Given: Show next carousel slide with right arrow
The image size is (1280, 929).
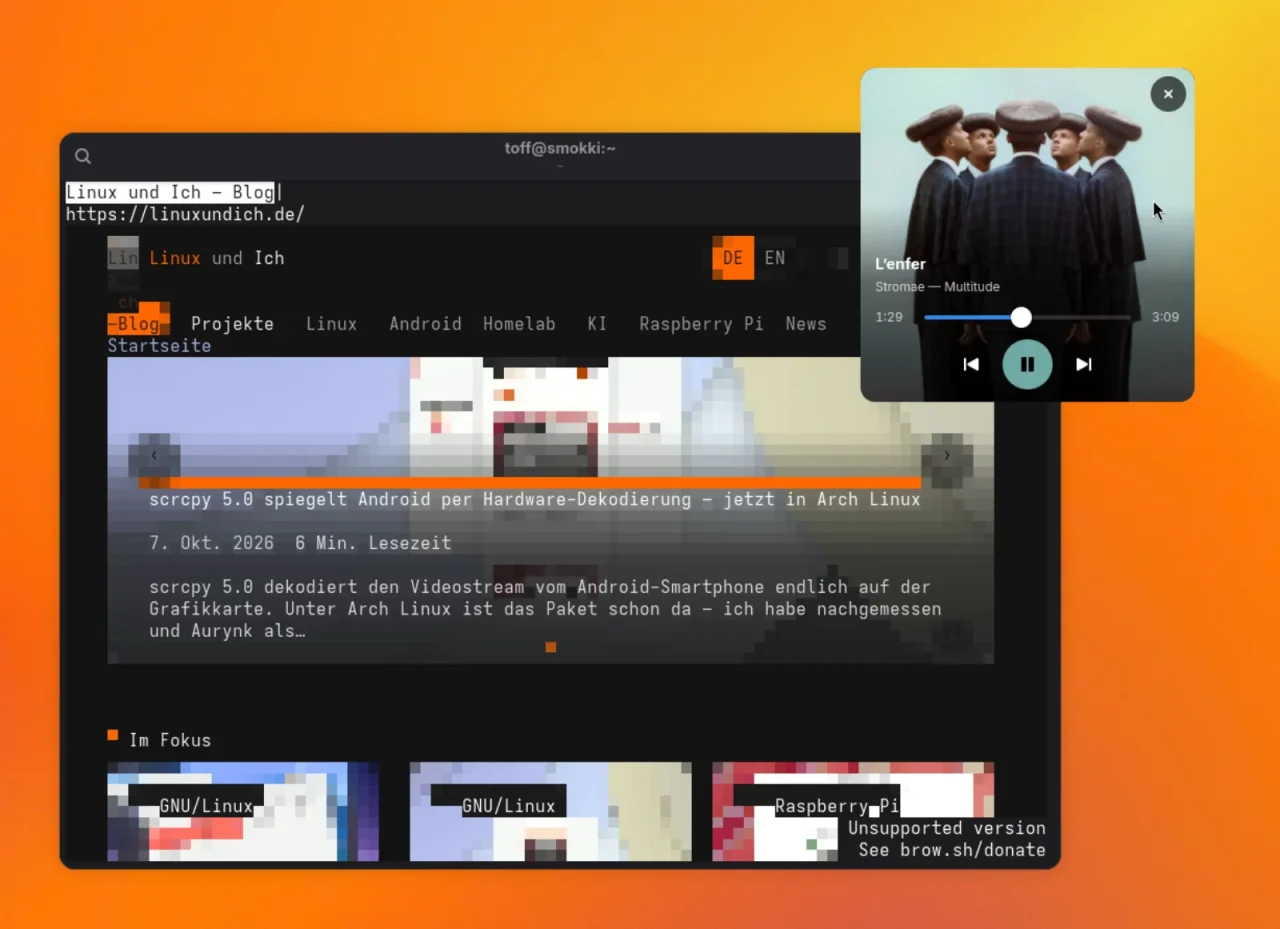Looking at the screenshot, I should [x=947, y=455].
